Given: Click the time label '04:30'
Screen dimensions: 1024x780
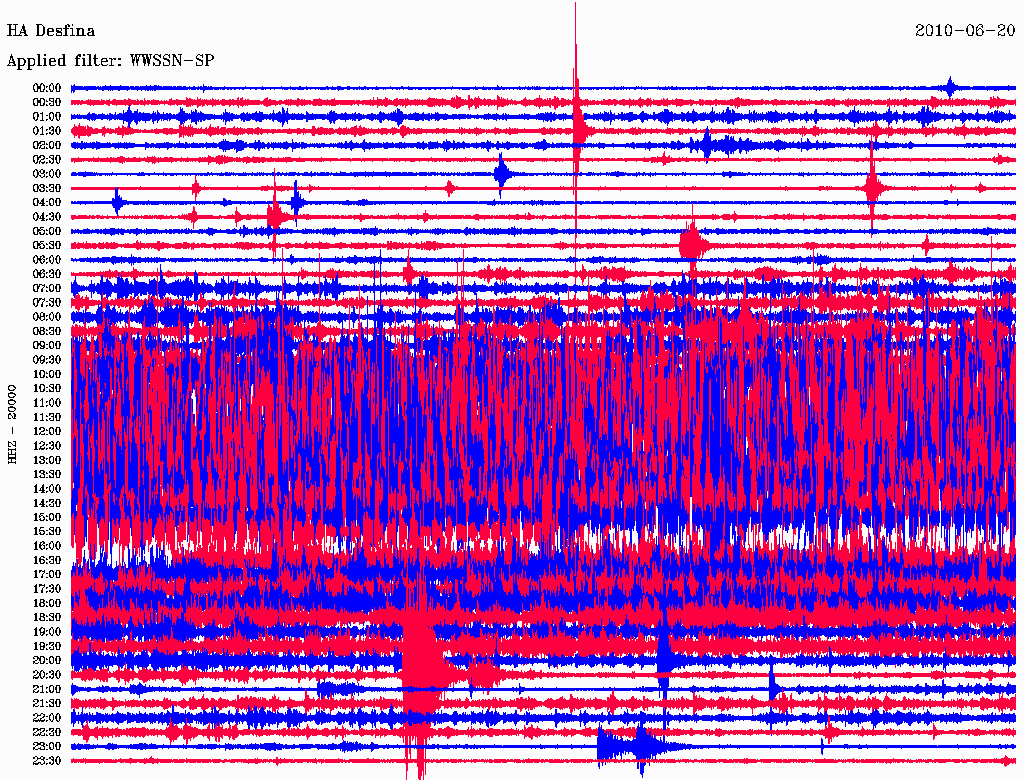Looking at the screenshot, I should coord(47,217).
